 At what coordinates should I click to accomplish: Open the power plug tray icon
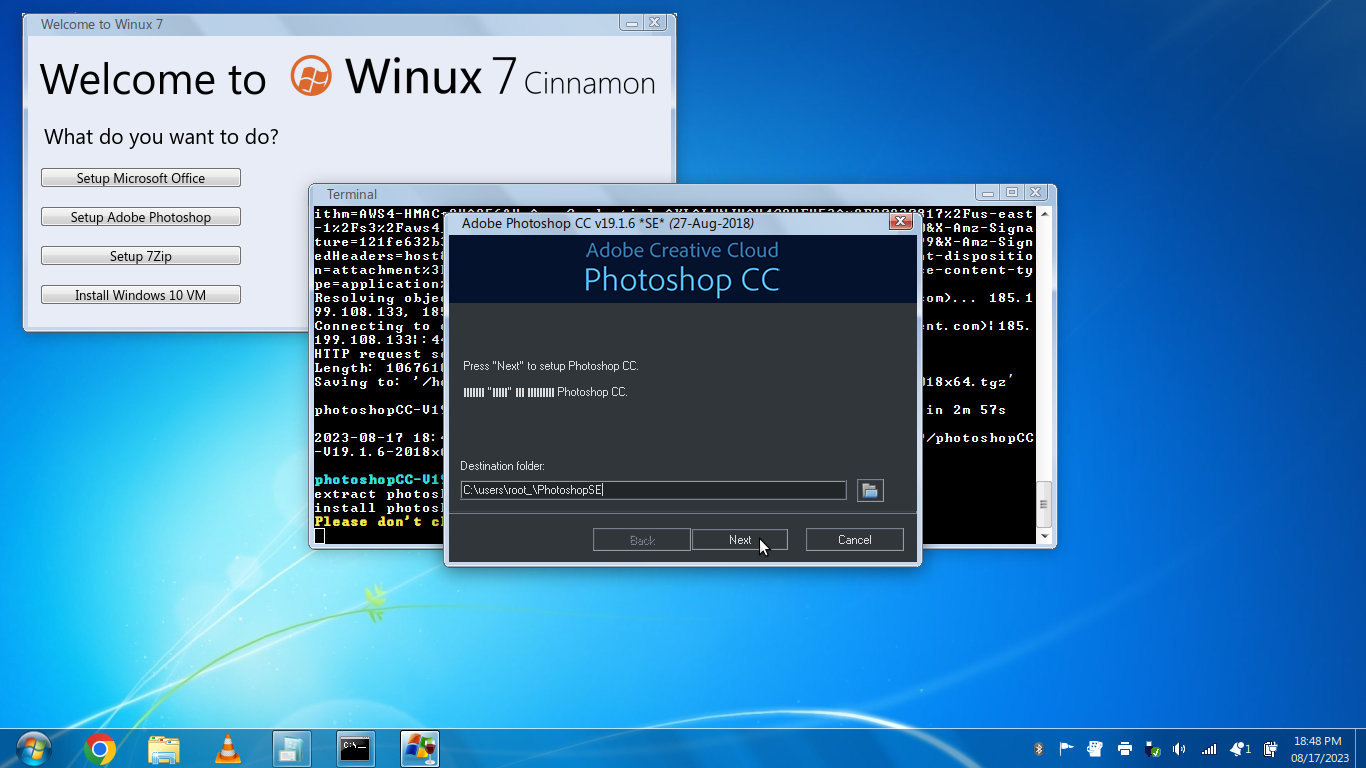tap(1270, 749)
